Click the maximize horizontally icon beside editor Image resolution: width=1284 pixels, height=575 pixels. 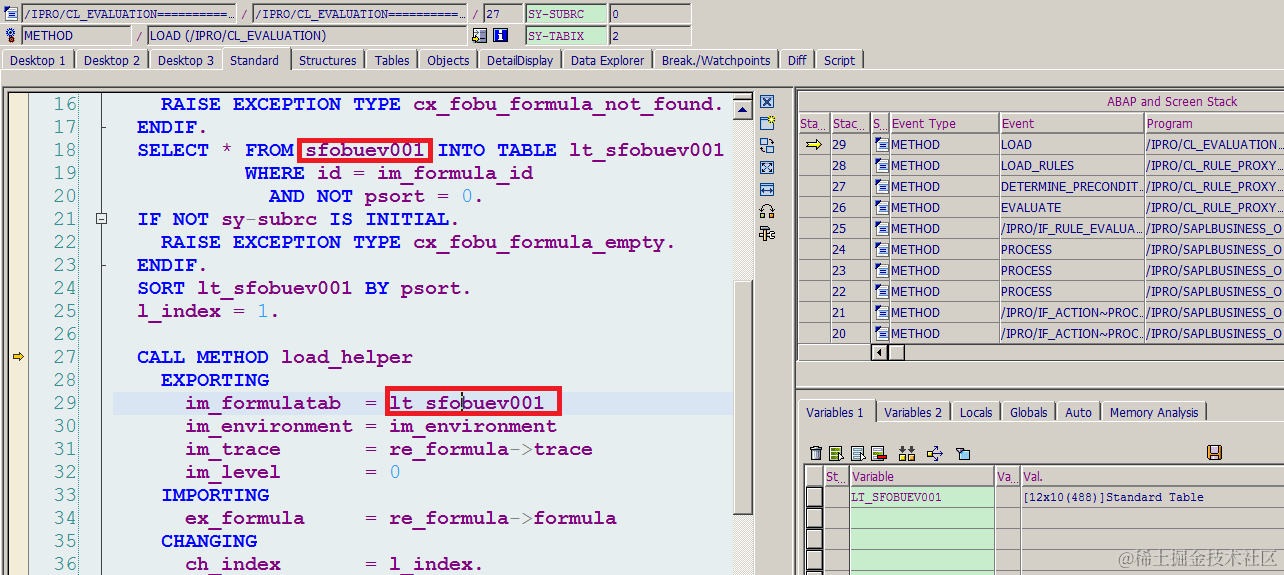(767, 190)
